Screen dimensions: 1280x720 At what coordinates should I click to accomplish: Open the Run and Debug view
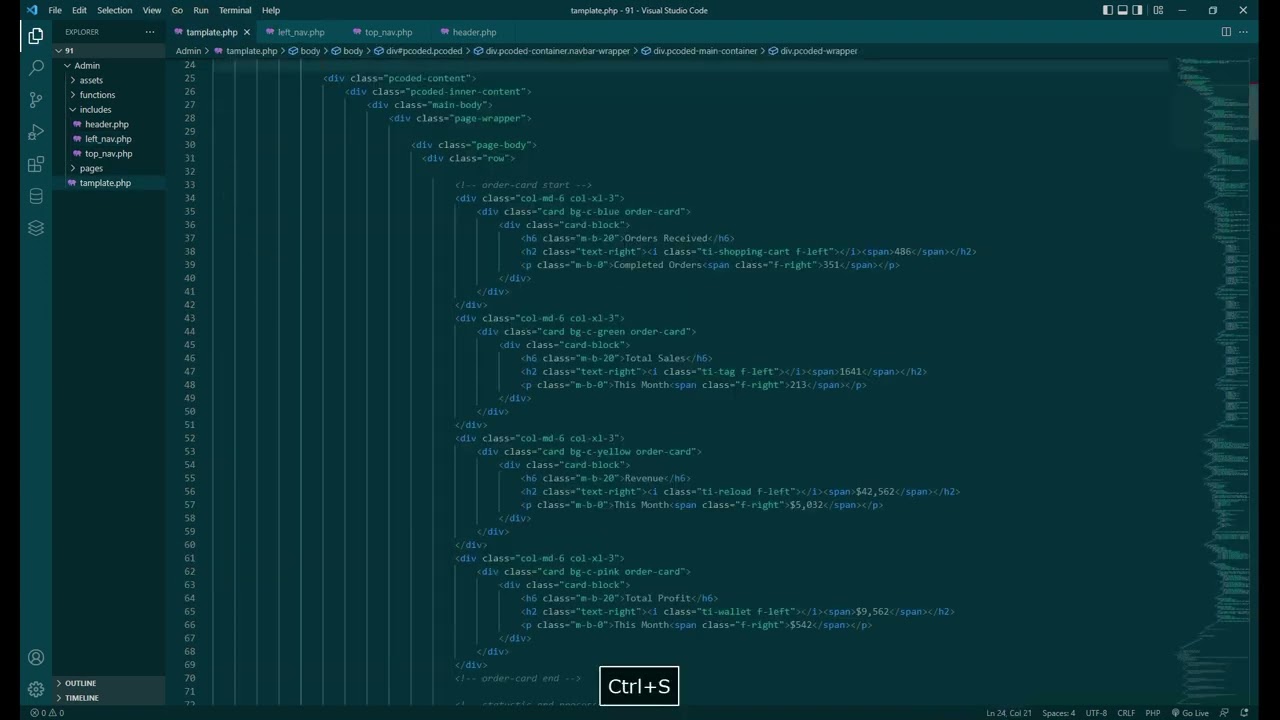pyautogui.click(x=36, y=132)
